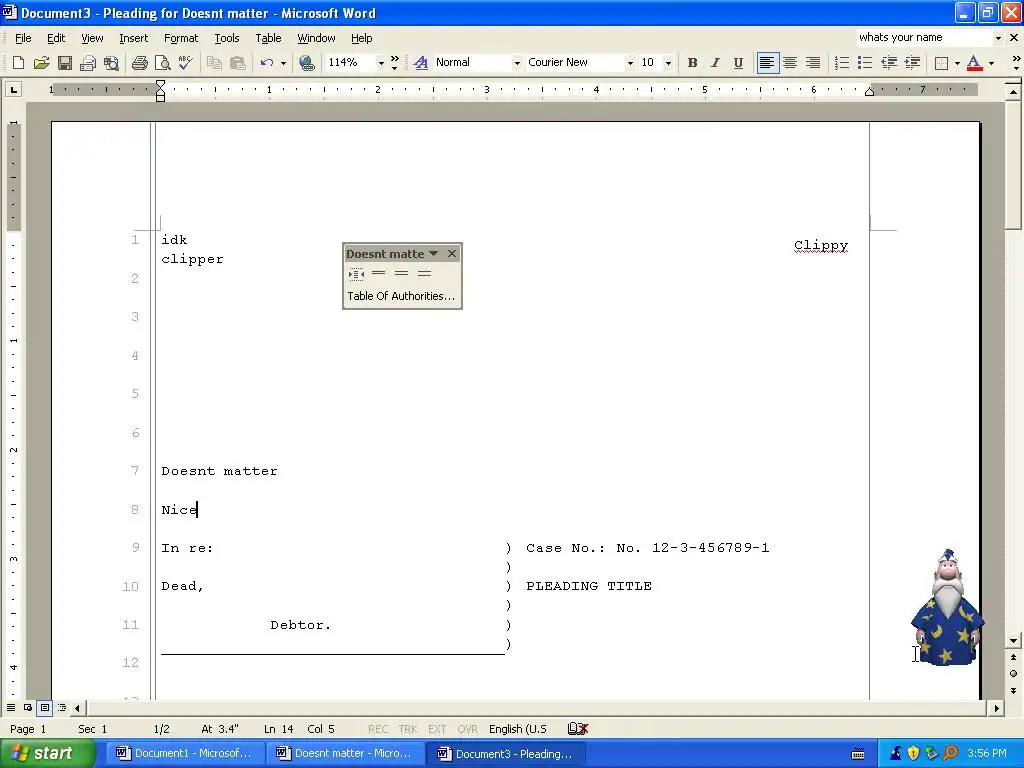Image resolution: width=1024 pixels, height=768 pixels.
Task: Switch to Normal view
Action: (x=10, y=707)
